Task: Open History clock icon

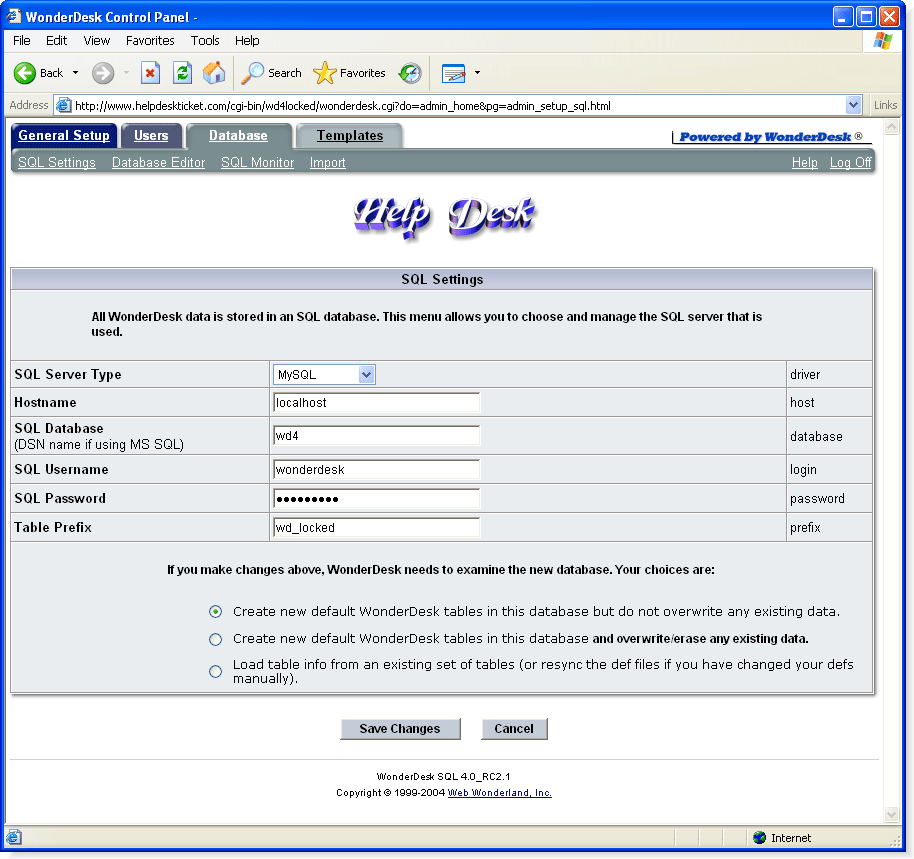Action: tap(410, 73)
